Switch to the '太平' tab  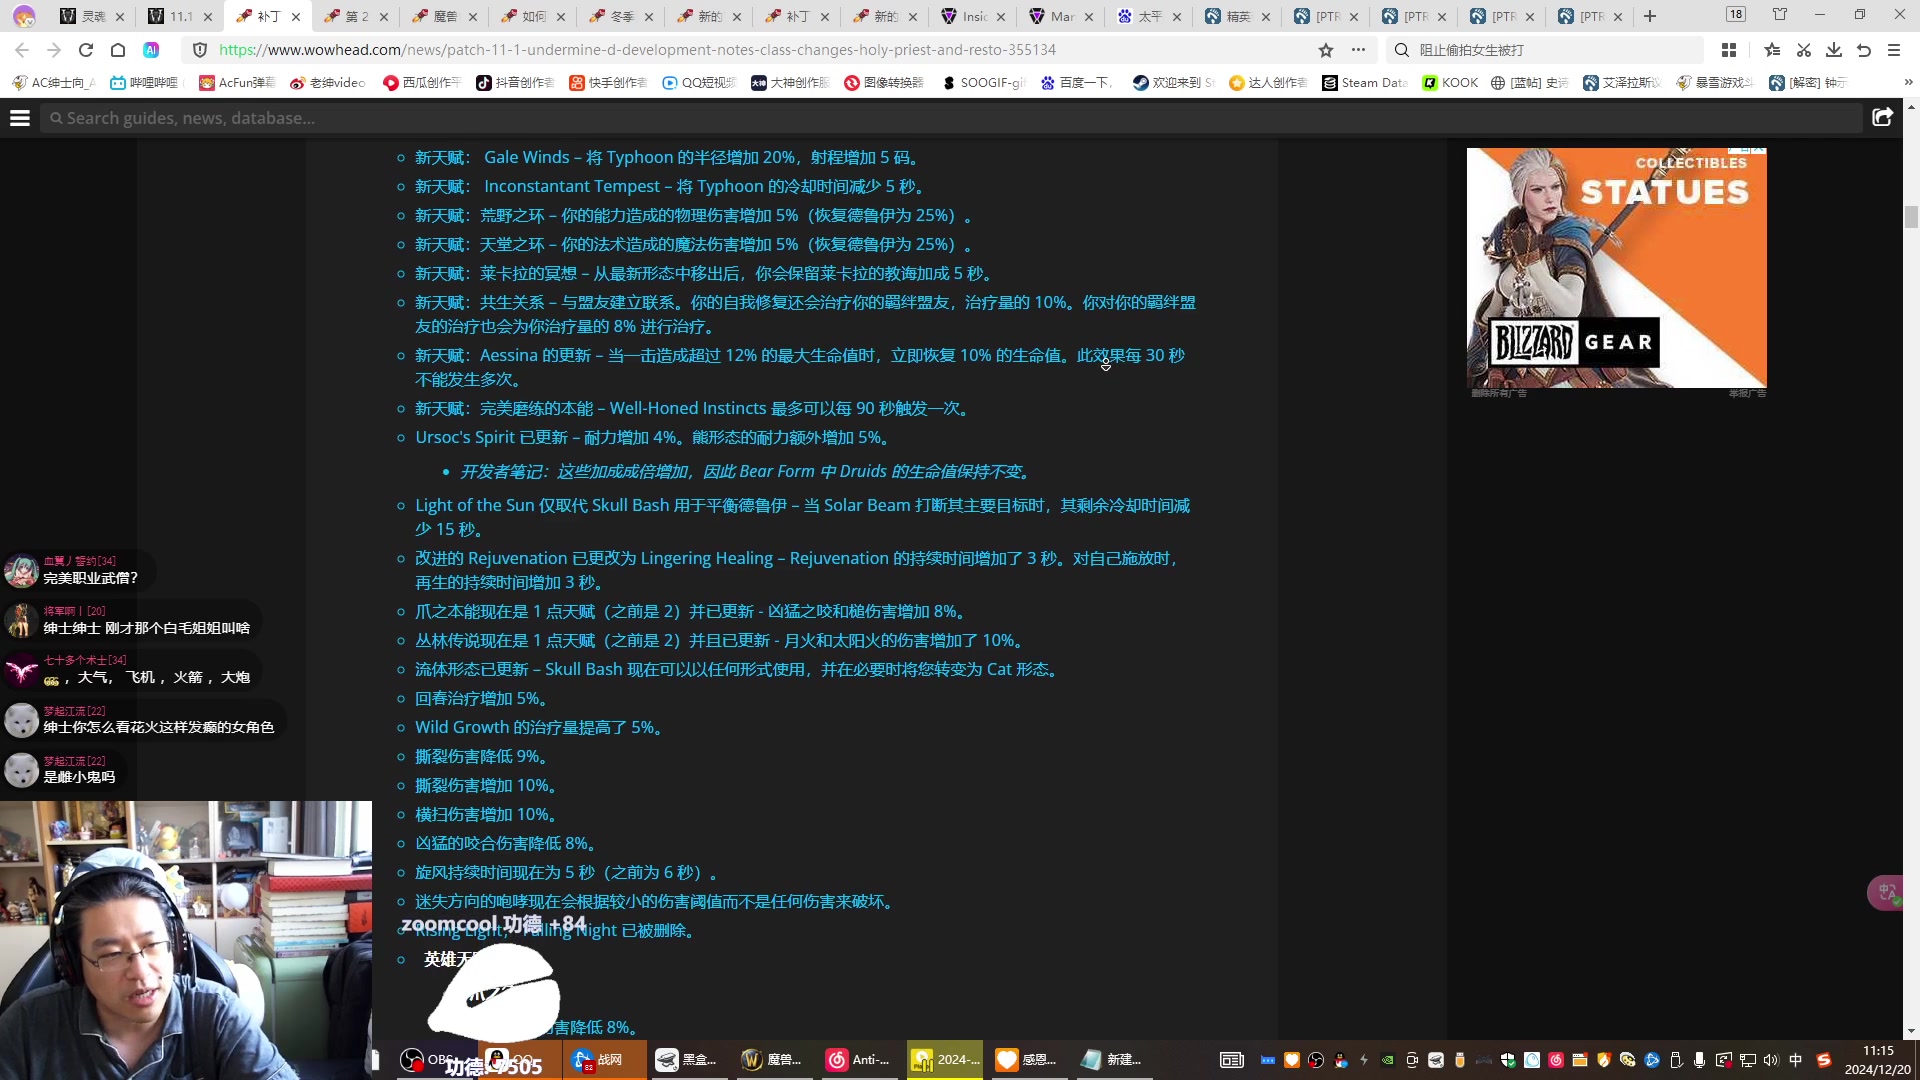[x=1149, y=16]
